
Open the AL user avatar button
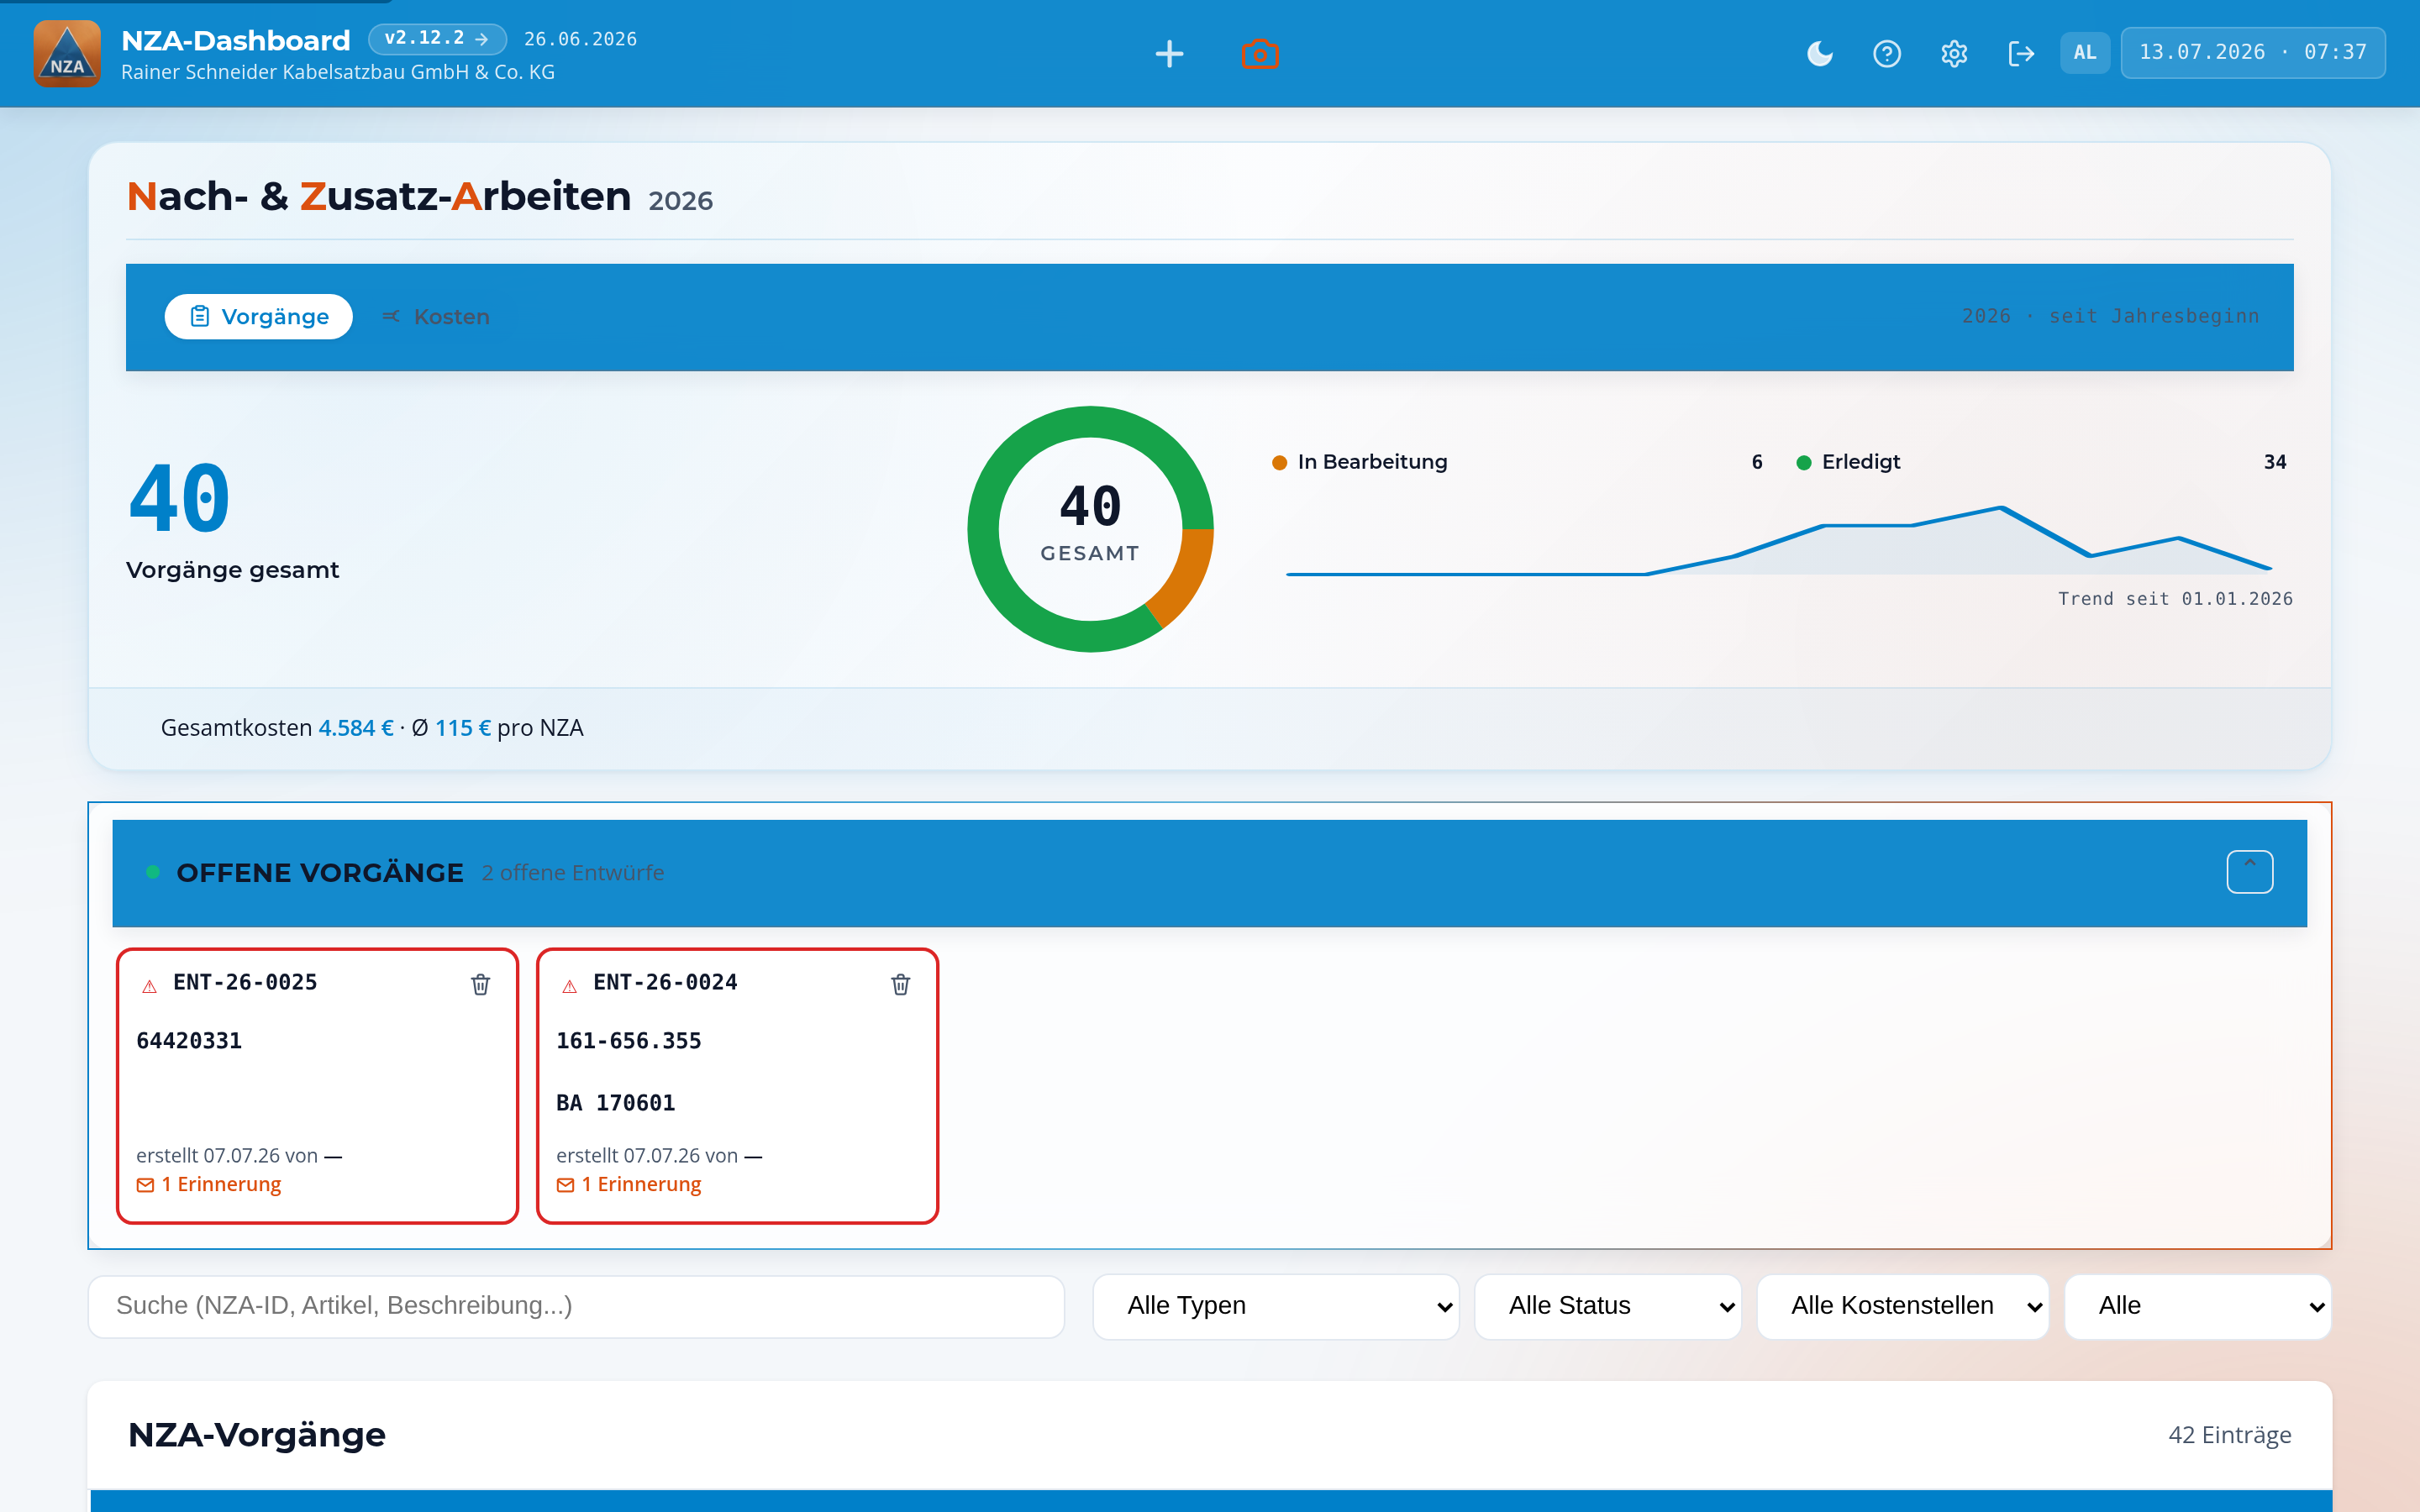click(2084, 53)
